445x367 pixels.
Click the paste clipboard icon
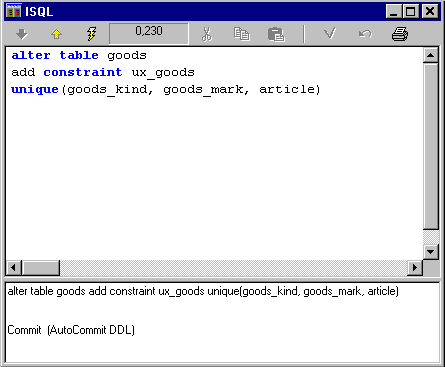click(x=276, y=34)
